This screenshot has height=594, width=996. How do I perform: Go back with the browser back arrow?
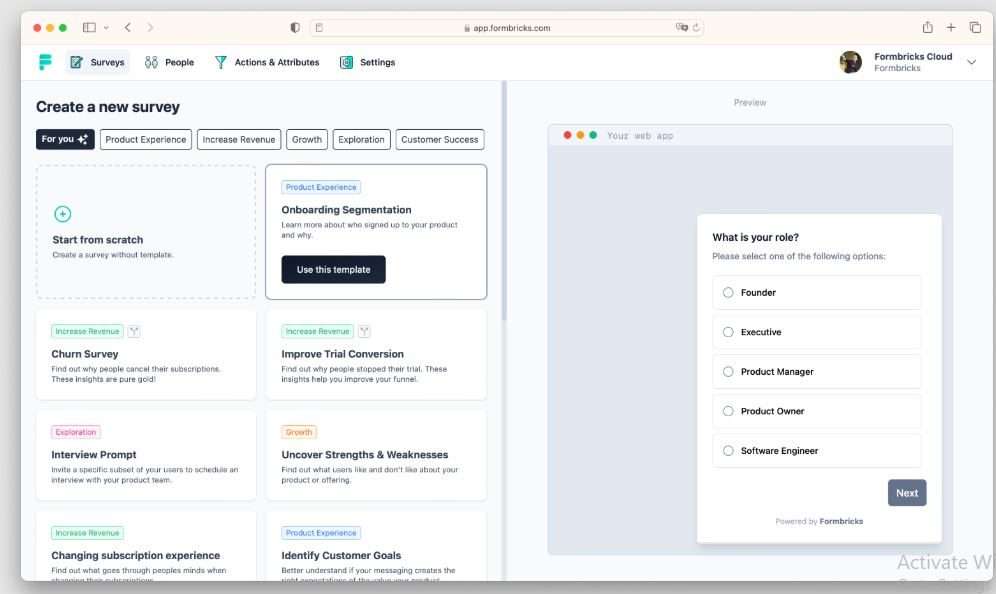128,27
